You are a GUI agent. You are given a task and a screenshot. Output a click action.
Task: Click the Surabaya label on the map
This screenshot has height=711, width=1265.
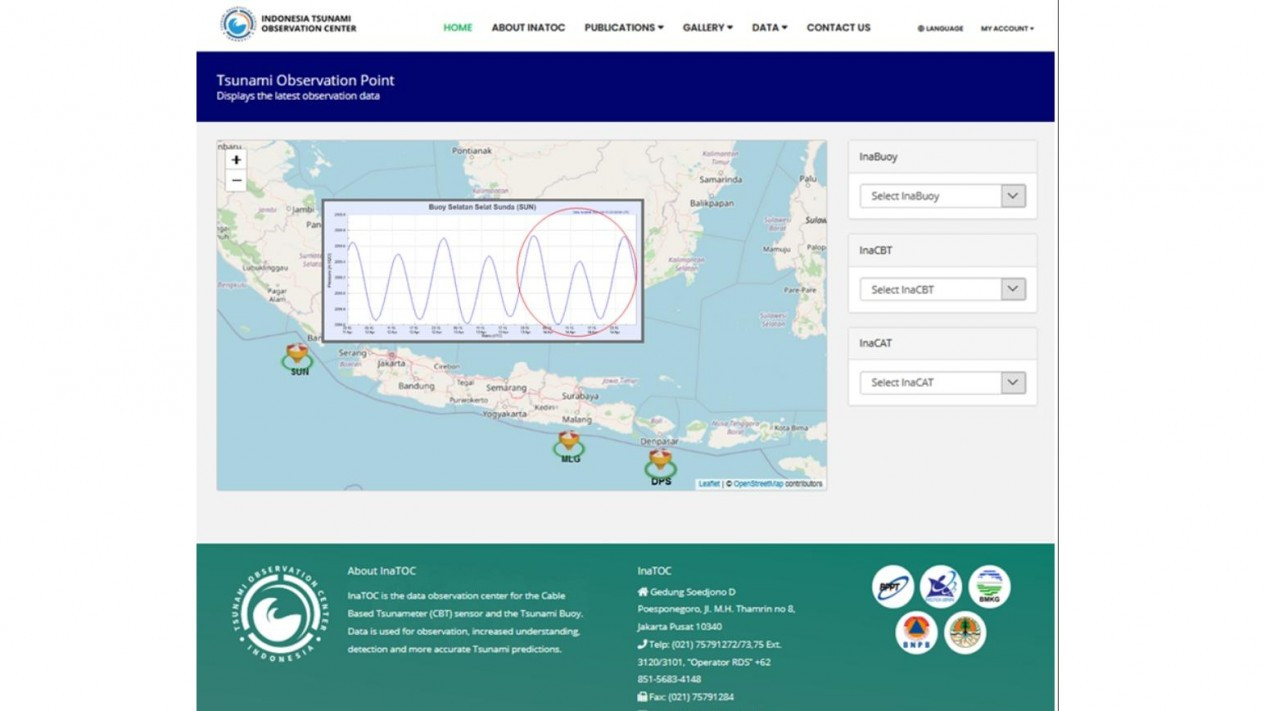click(x=580, y=396)
